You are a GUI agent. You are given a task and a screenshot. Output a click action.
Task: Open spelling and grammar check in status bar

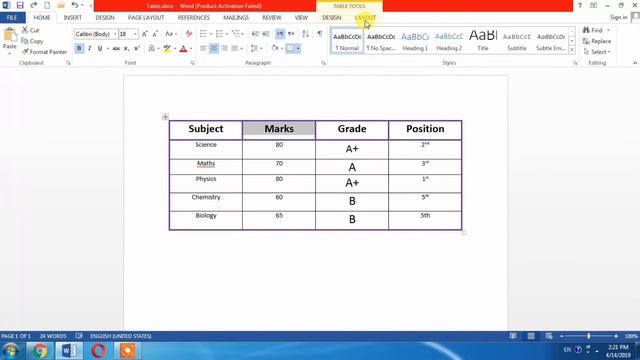click(x=79, y=336)
